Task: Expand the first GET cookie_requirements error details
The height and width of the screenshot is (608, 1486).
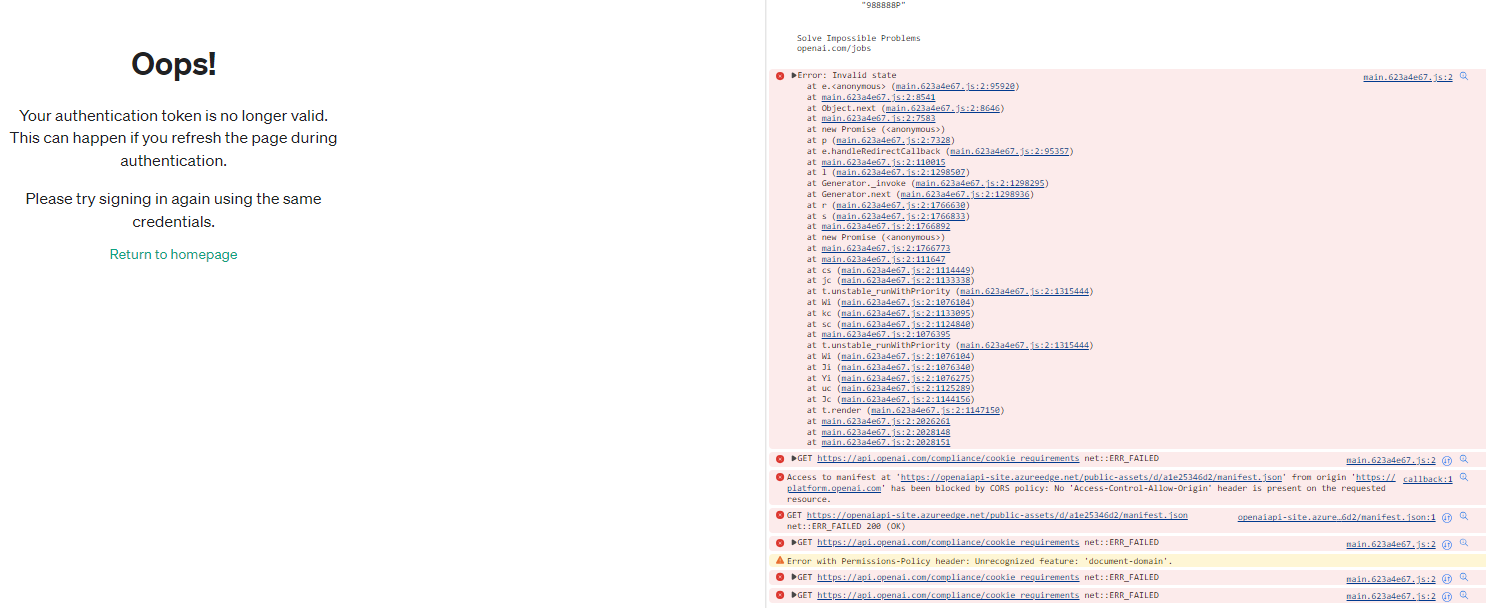Action: point(793,459)
